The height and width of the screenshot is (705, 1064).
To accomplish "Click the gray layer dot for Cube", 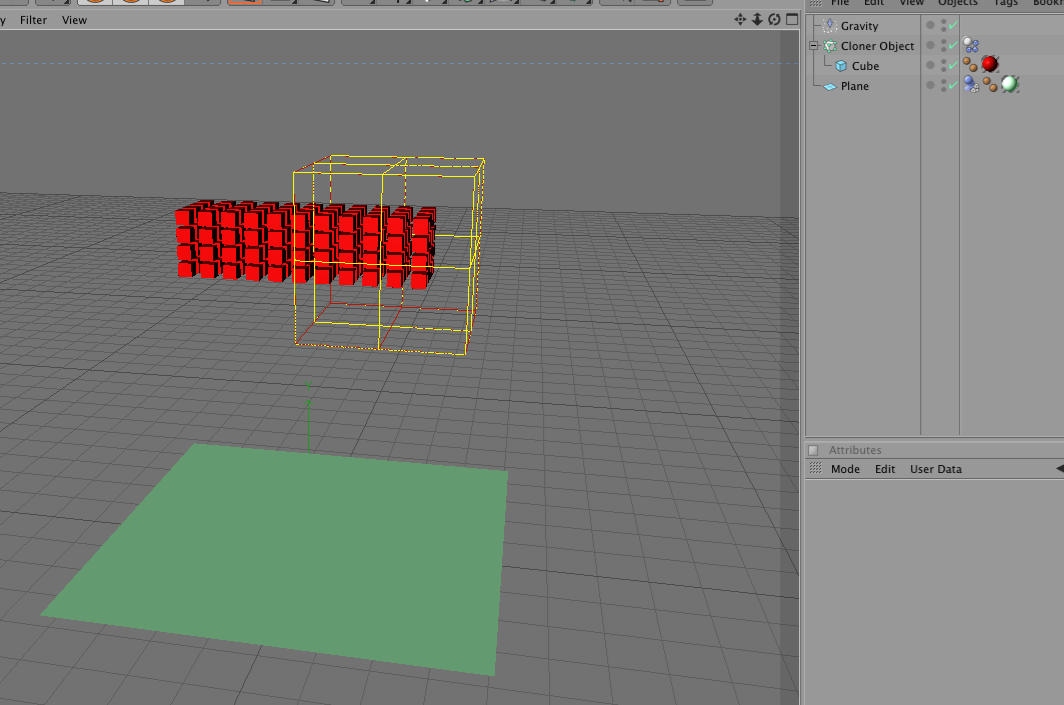I will pos(930,65).
